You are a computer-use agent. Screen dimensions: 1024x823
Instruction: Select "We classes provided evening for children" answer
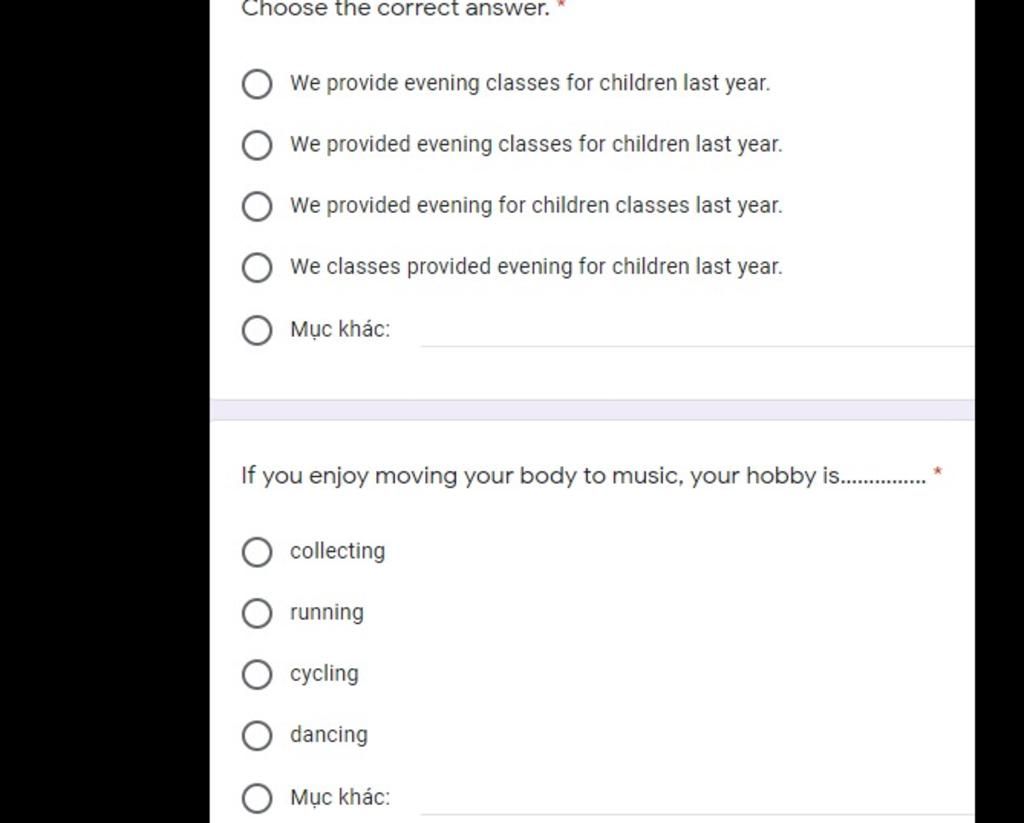[257, 267]
